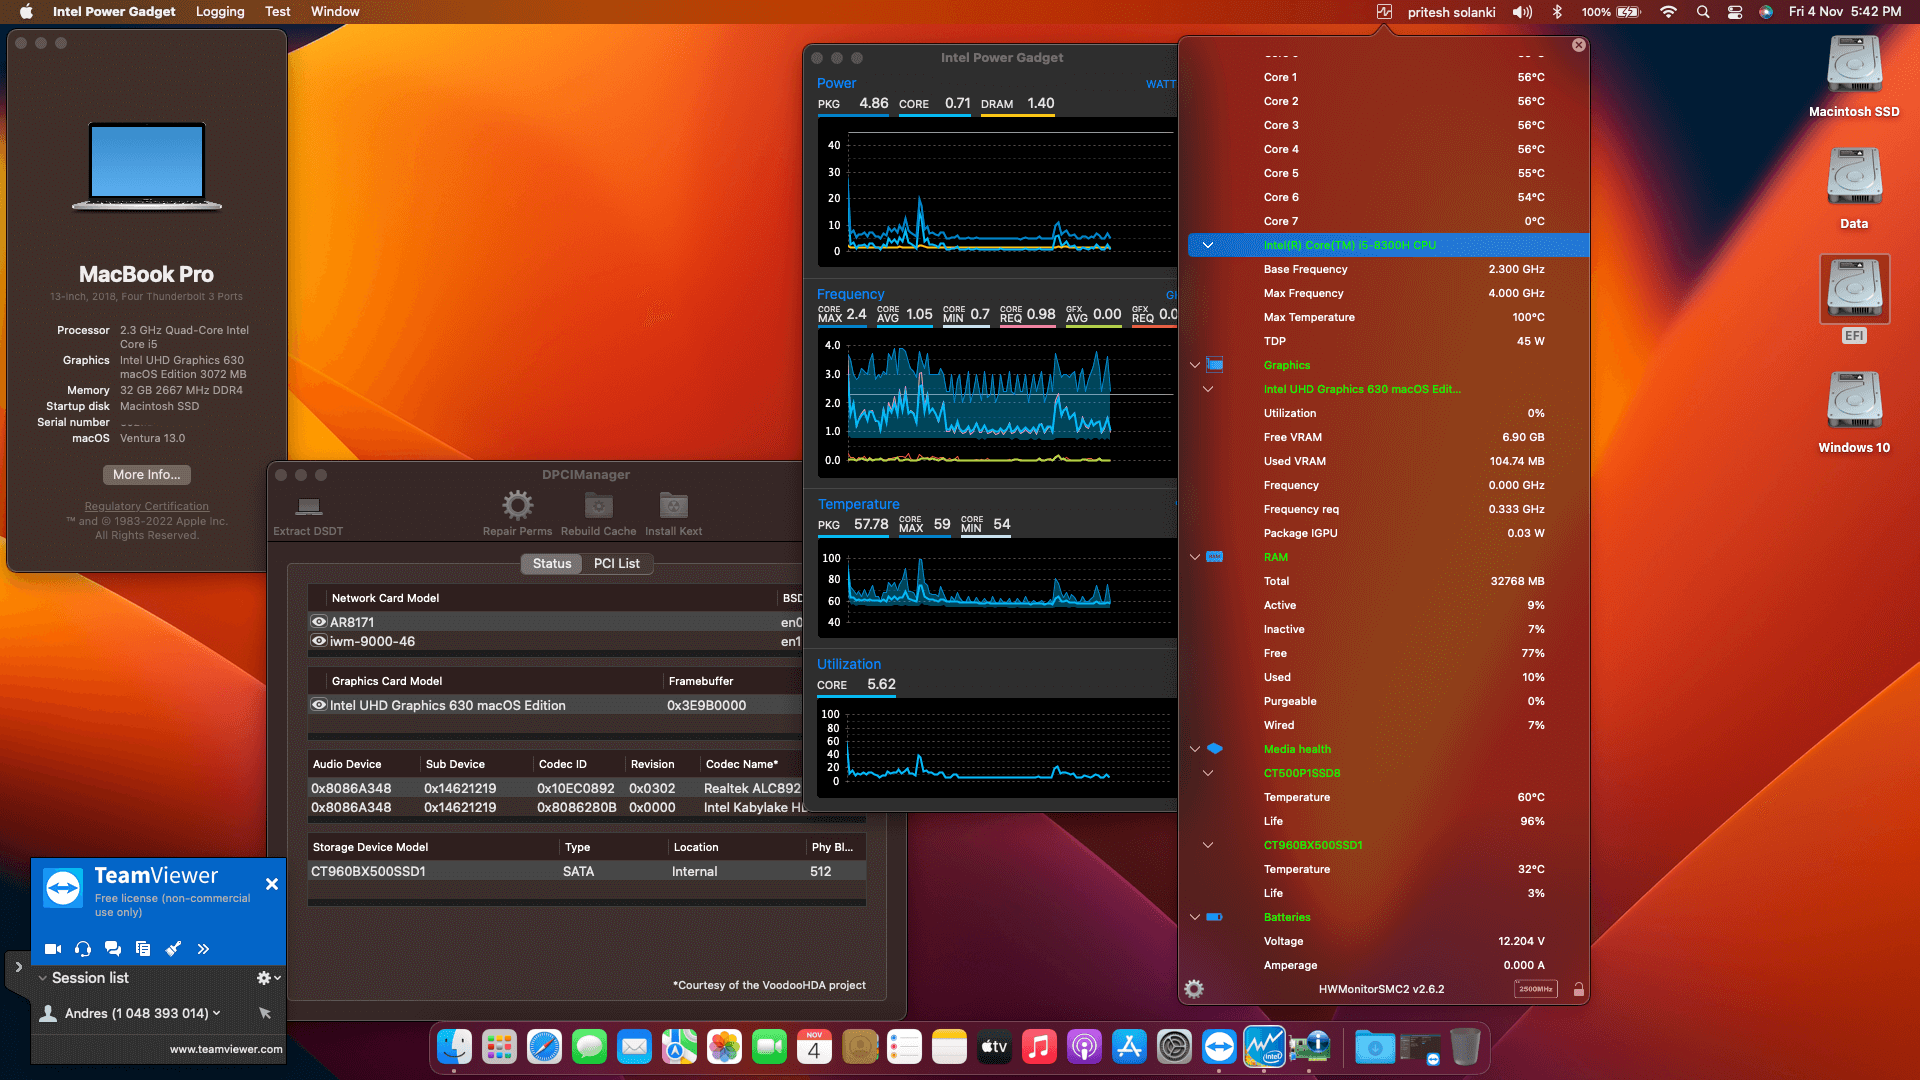This screenshot has width=1920, height=1080.
Task: Click the Install Kext icon in DPCIManager
Action: point(673,505)
